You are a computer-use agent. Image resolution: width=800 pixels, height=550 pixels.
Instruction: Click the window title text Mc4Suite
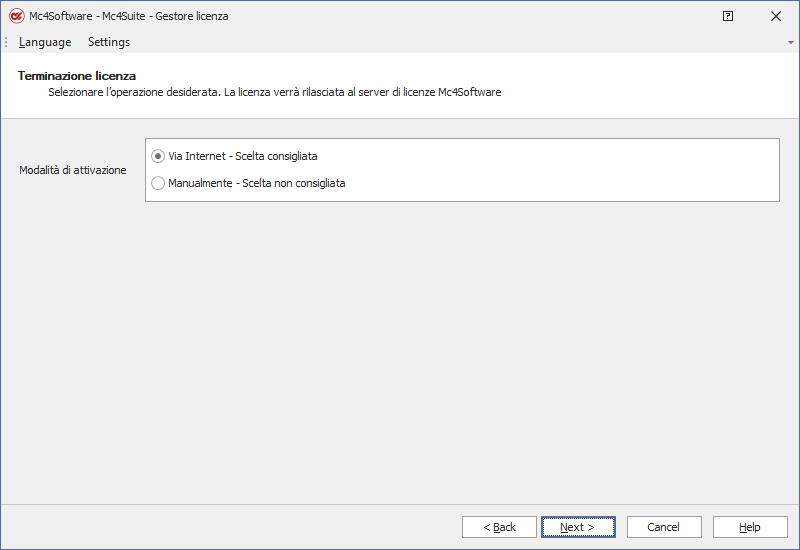(124, 16)
